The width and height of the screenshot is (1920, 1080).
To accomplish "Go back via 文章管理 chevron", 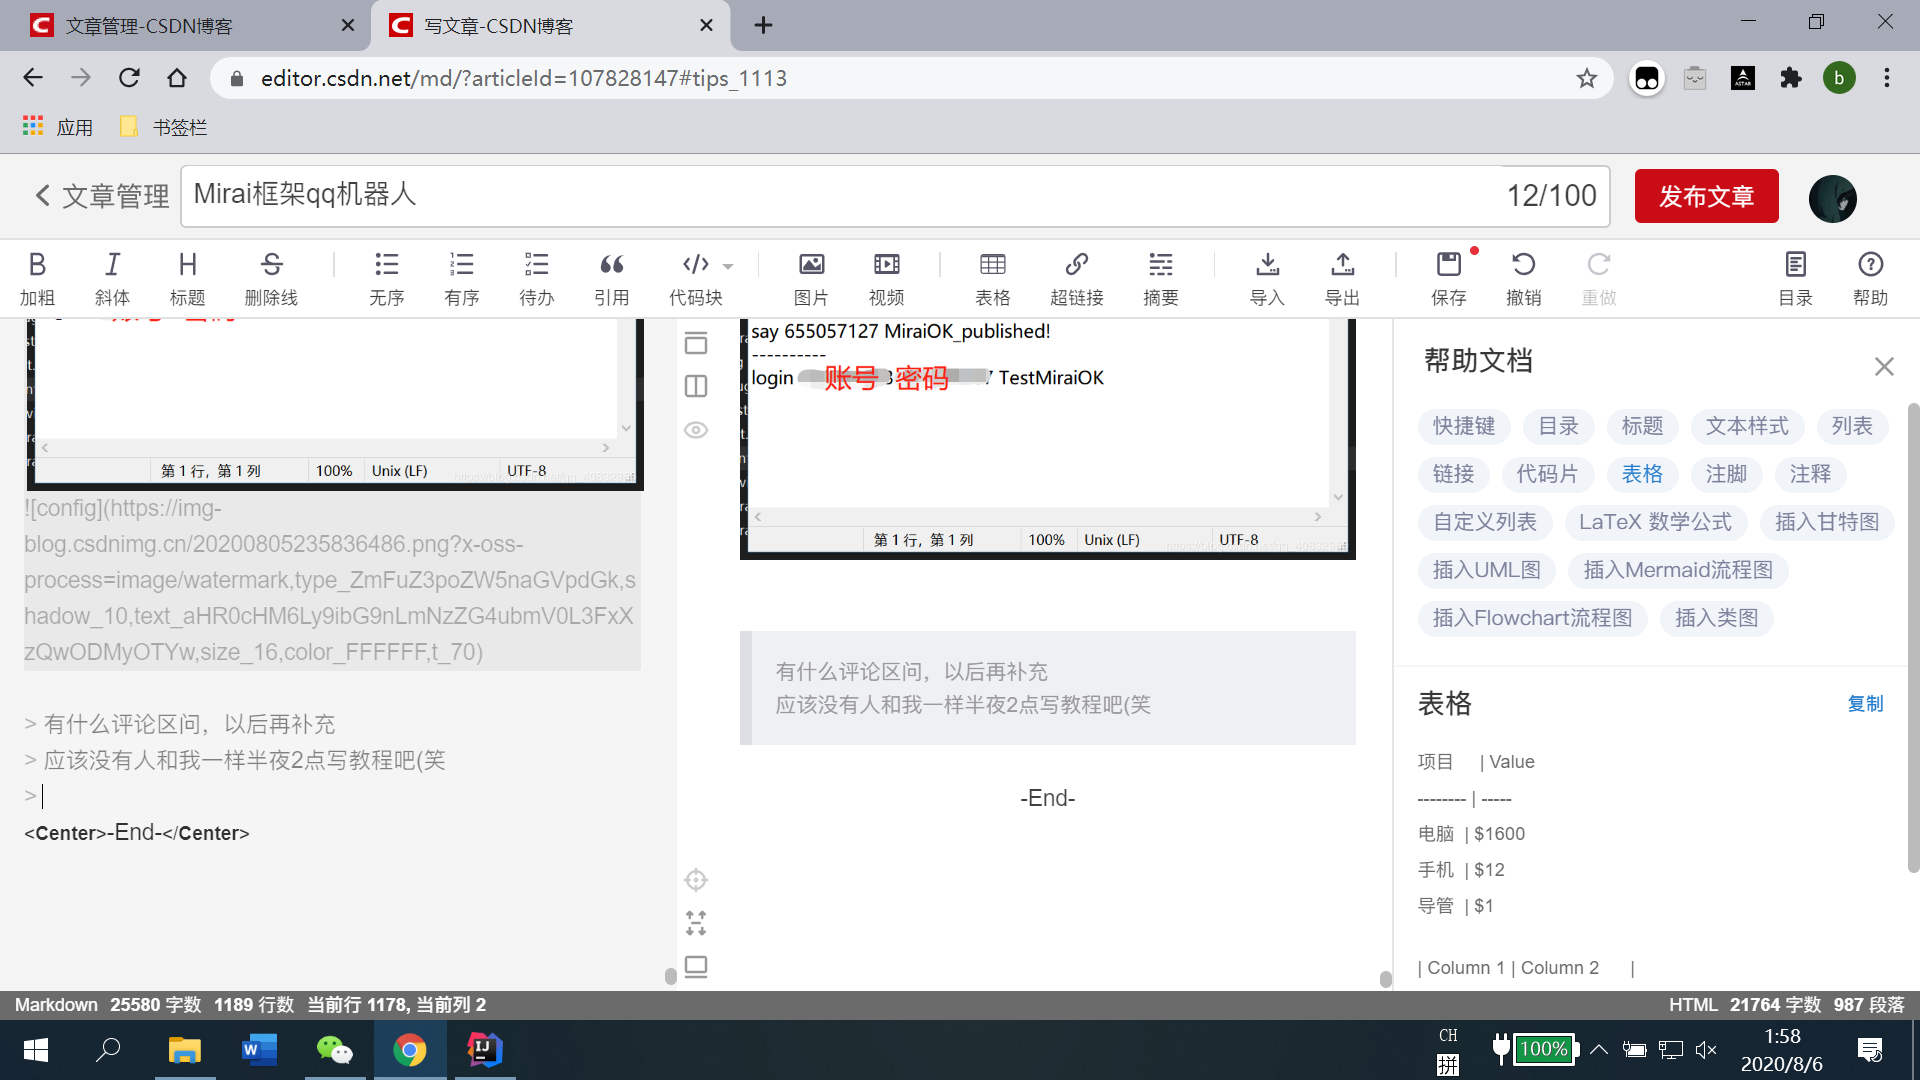I will coord(42,195).
